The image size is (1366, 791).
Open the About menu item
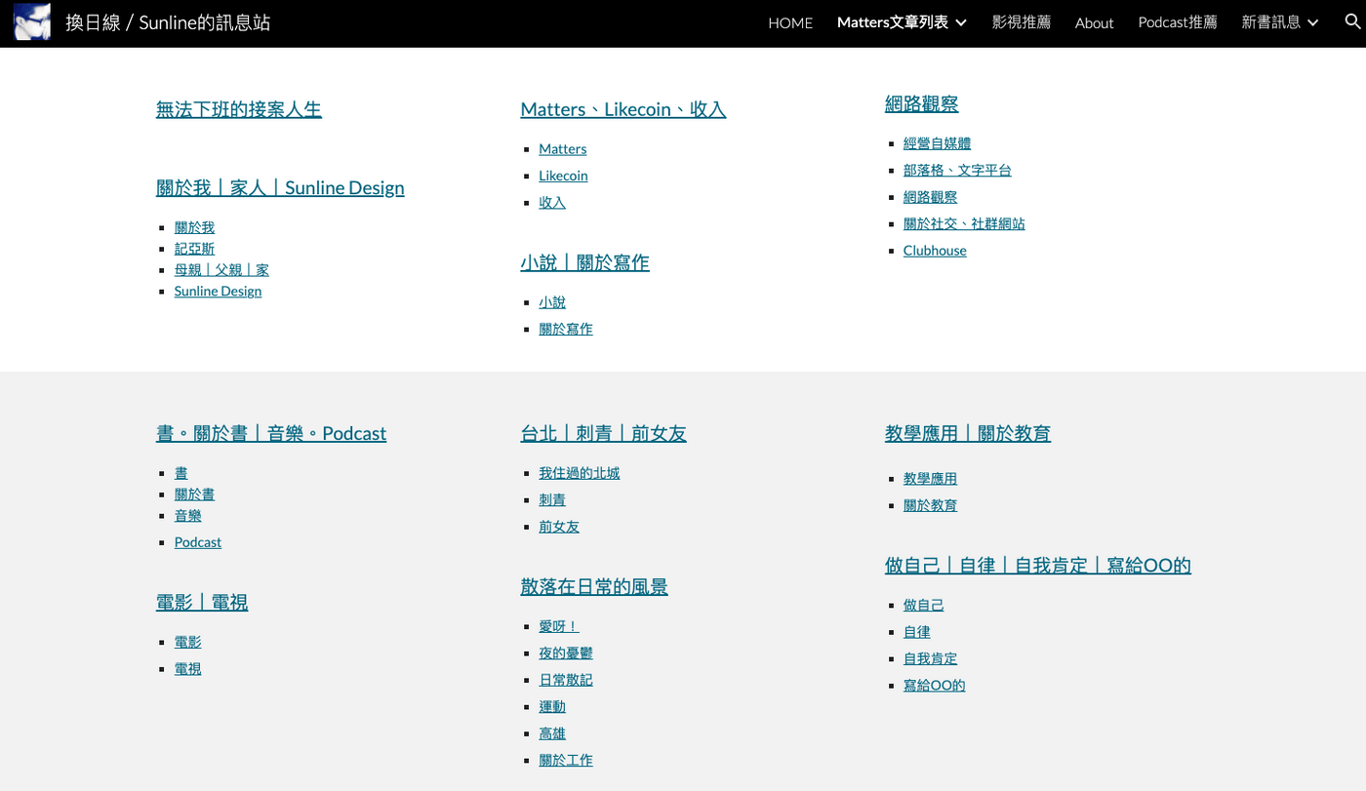(x=1094, y=22)
